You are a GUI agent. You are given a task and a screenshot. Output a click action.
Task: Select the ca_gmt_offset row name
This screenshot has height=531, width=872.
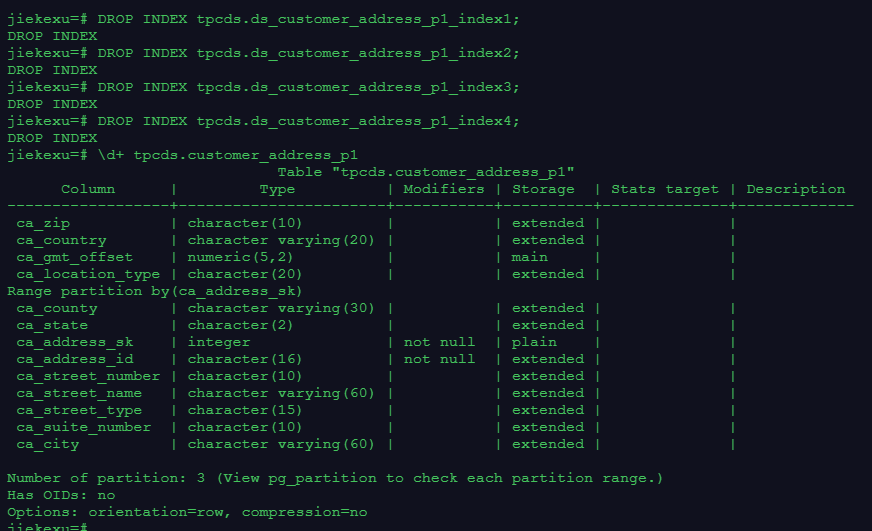click(75, 257)
